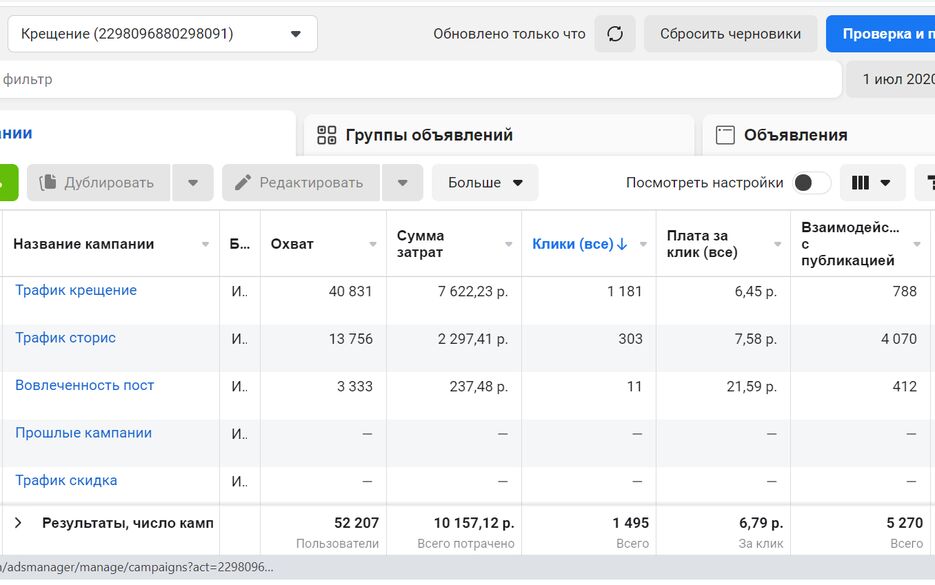Click the Редактировать button
Screen dimensions: 935x585
[x=301, y=182]
